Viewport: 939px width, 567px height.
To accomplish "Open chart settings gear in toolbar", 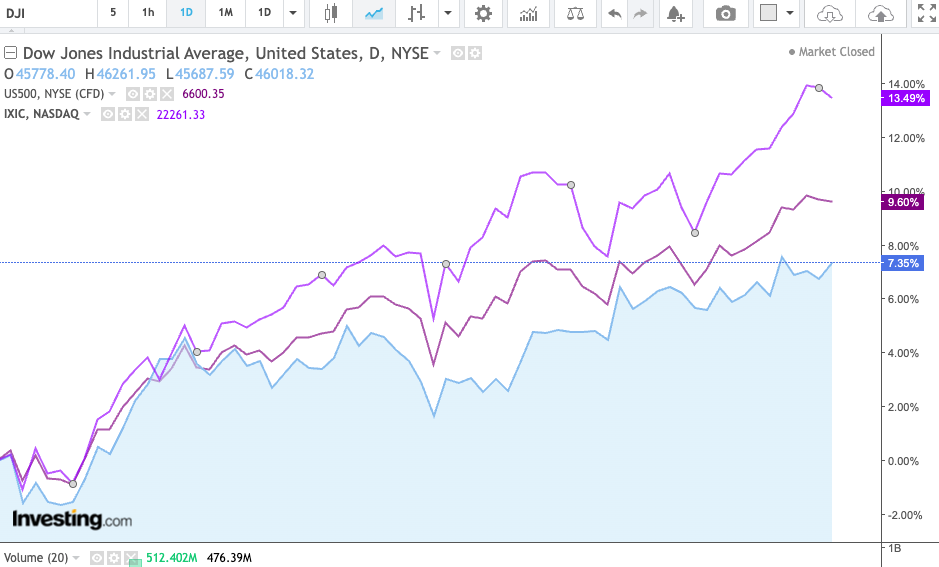I will coord(483,13).
